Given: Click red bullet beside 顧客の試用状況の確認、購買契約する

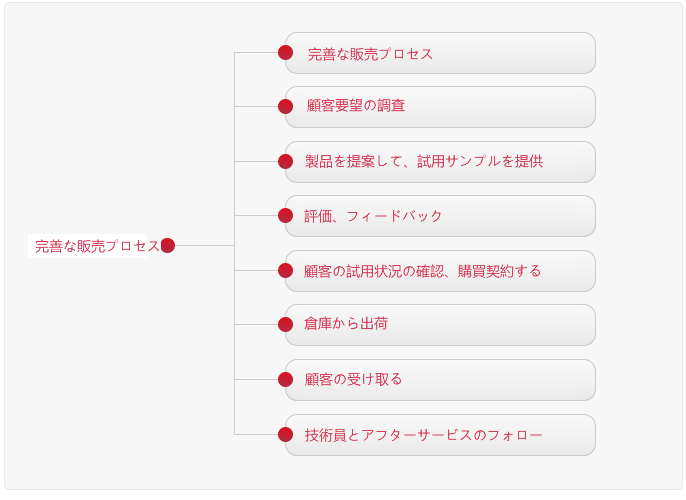Looking at the screenshot, I should [285, 270].
